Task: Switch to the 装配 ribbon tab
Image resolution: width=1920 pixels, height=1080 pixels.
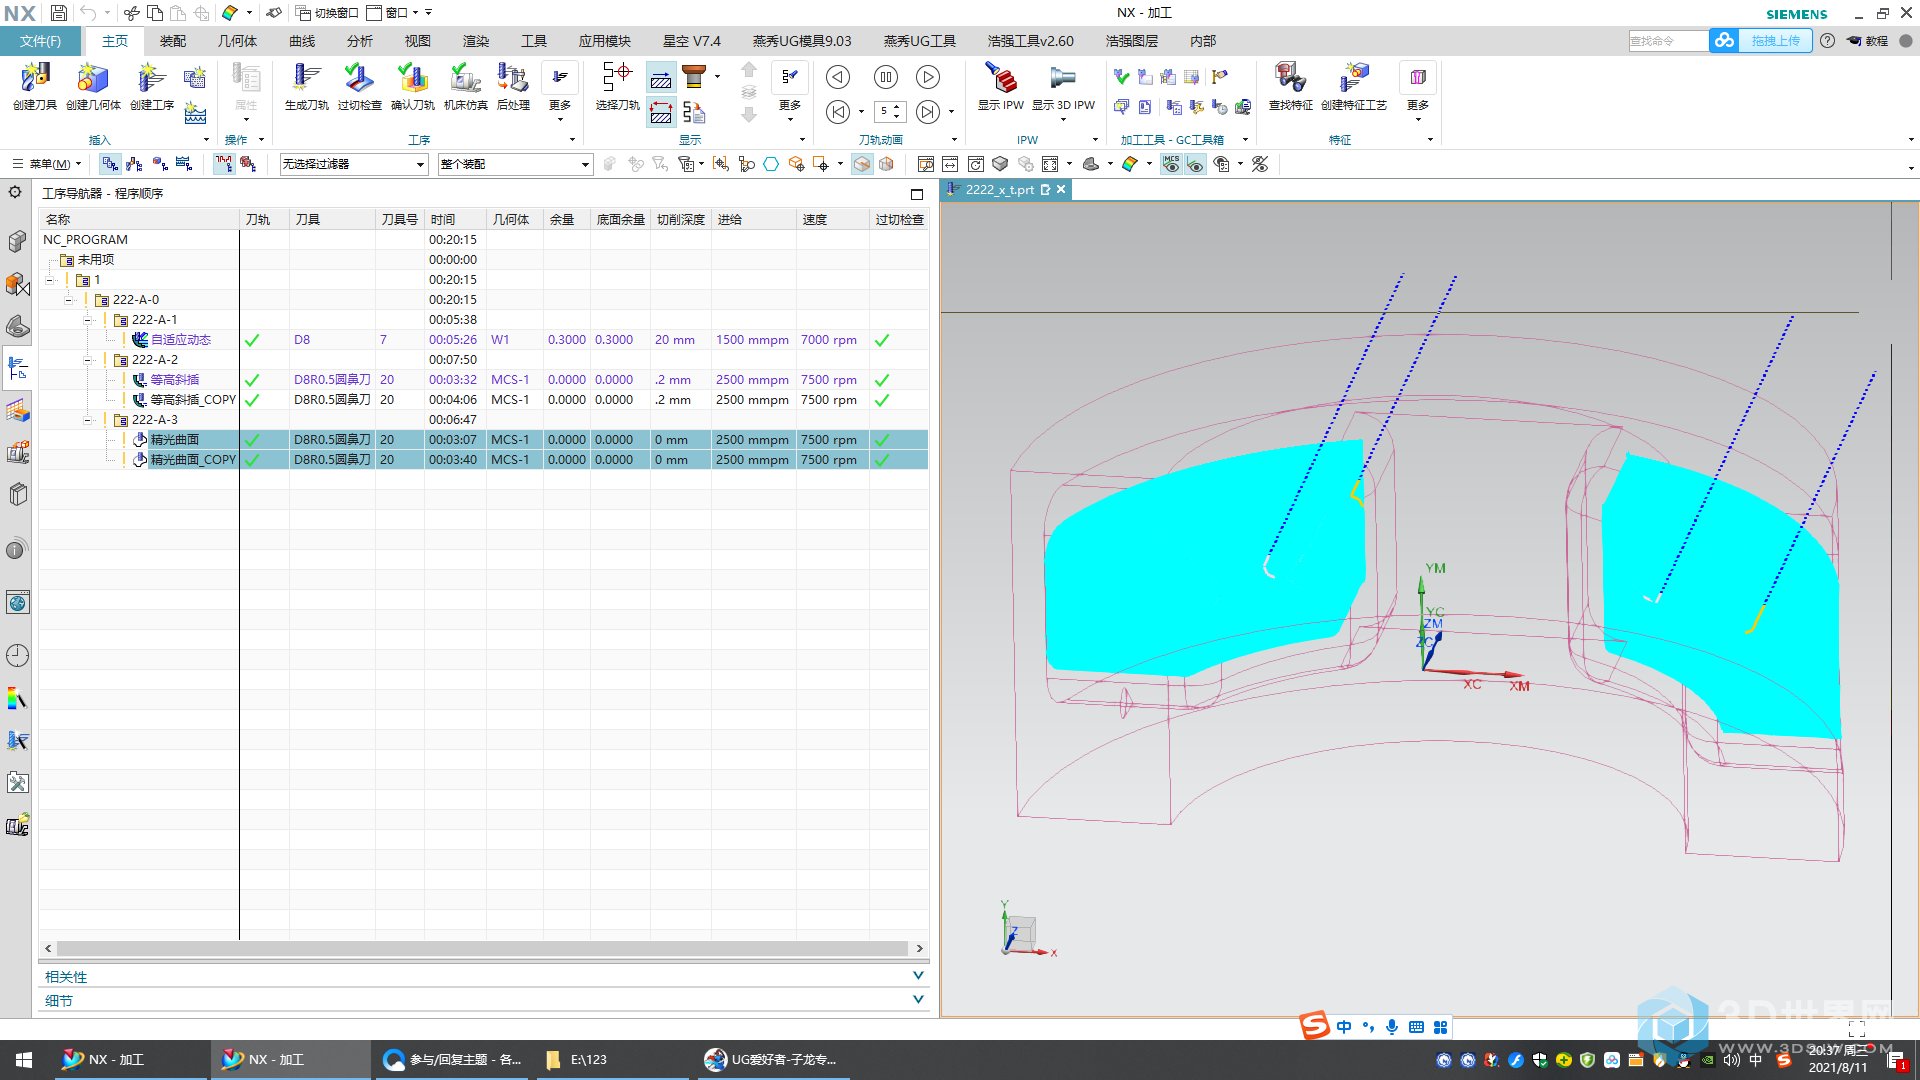Action: [173, 41]
